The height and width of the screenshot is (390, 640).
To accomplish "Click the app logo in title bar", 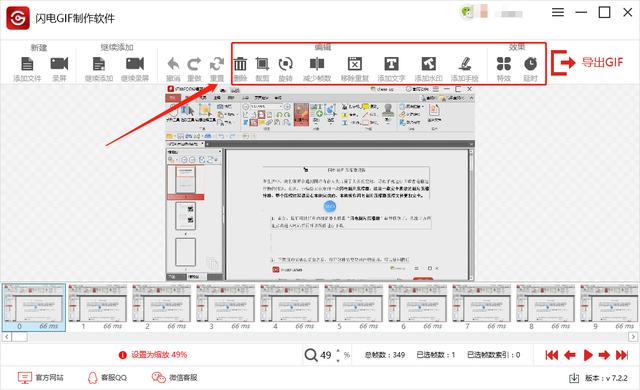I will (x=18, y=18).
